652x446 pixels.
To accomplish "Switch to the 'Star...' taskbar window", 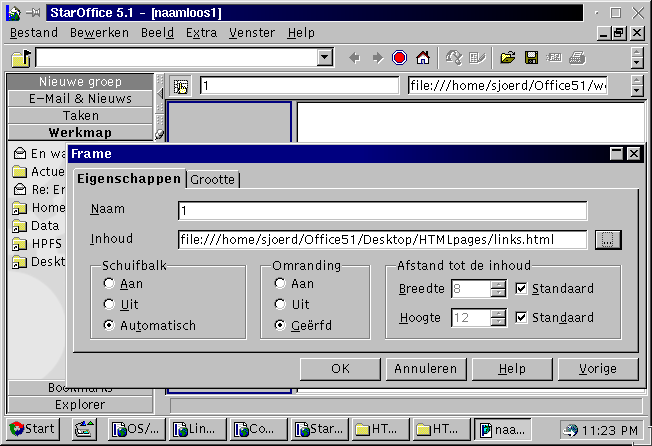I will click(x=320, y=429).
